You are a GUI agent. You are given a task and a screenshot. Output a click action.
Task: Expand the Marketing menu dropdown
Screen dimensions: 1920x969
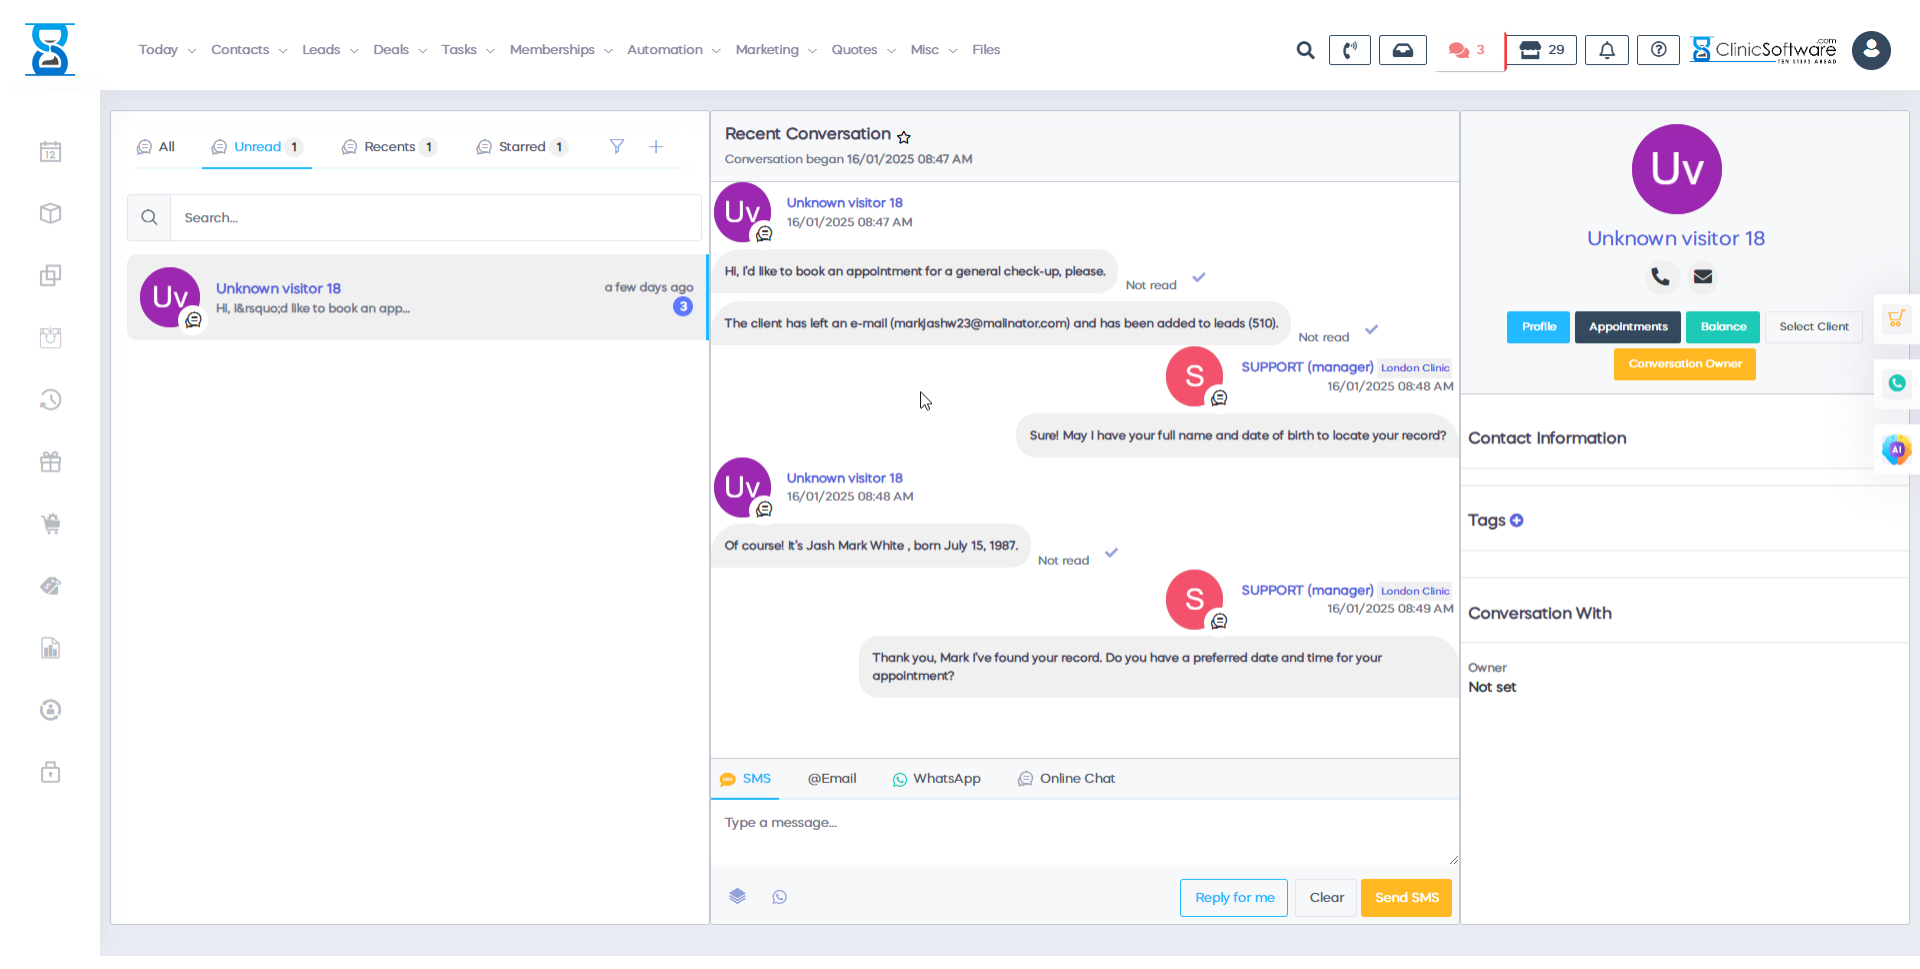[776, 50]
